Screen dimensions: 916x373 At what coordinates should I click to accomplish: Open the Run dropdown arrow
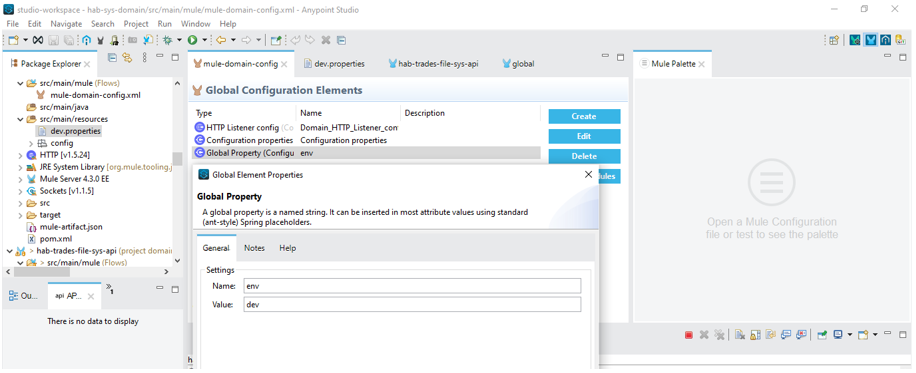(204, 40)
